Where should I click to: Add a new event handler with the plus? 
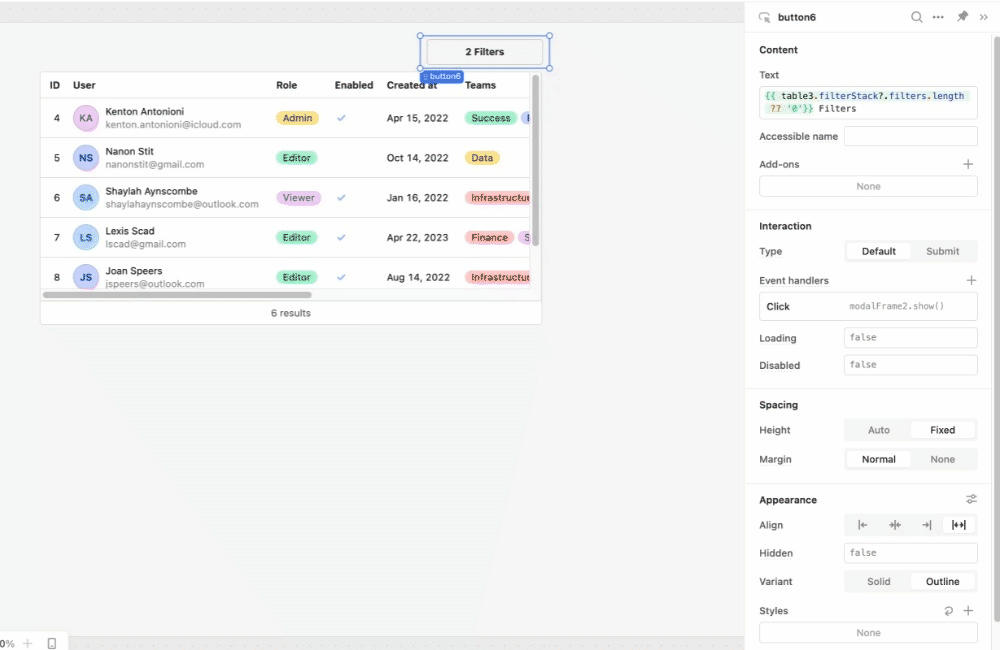point(969,280)
